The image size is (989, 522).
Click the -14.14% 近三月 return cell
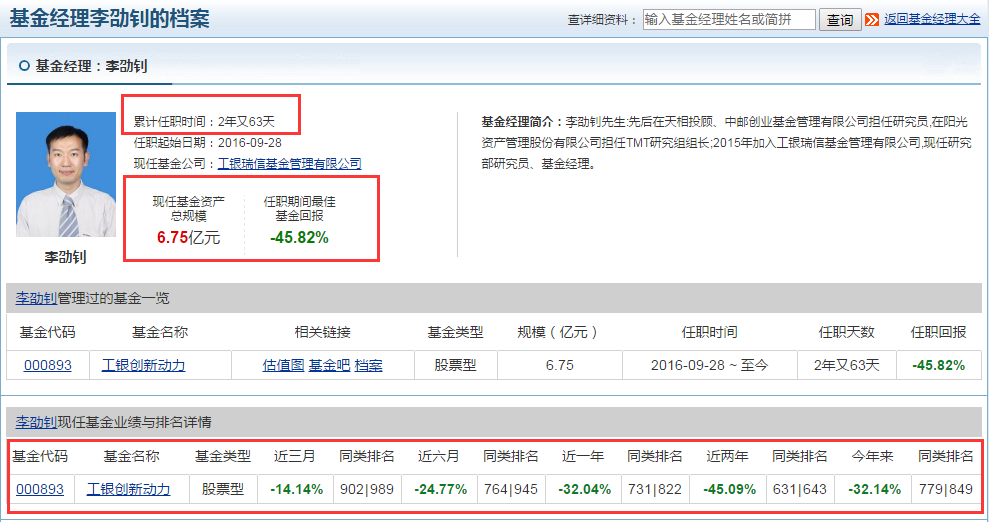(296, 489)
